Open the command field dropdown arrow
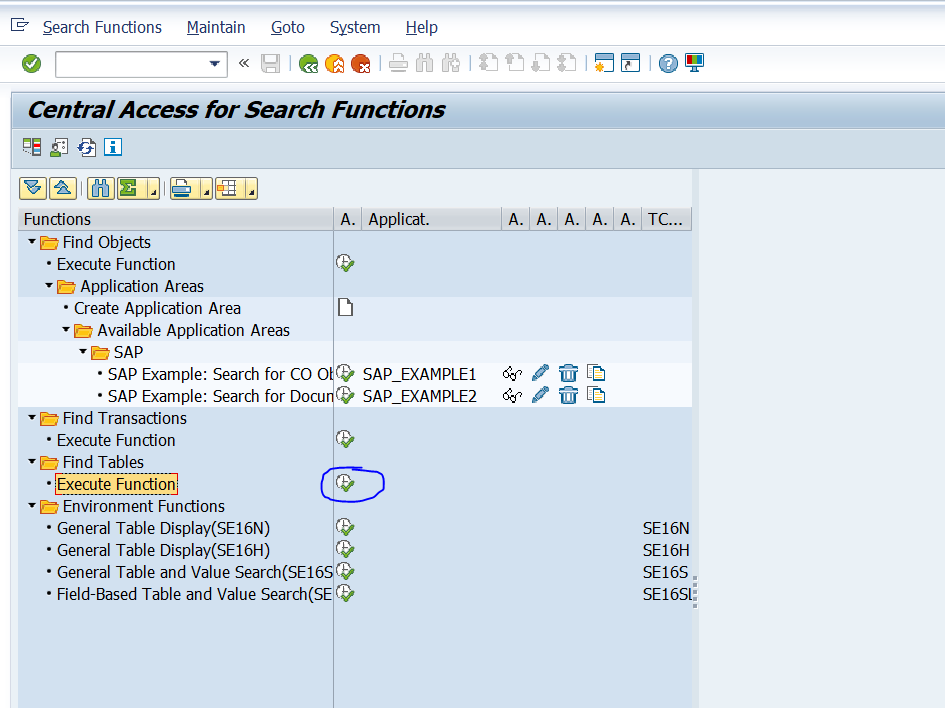Viewport: 945px width, 708px height. (215, 64)
